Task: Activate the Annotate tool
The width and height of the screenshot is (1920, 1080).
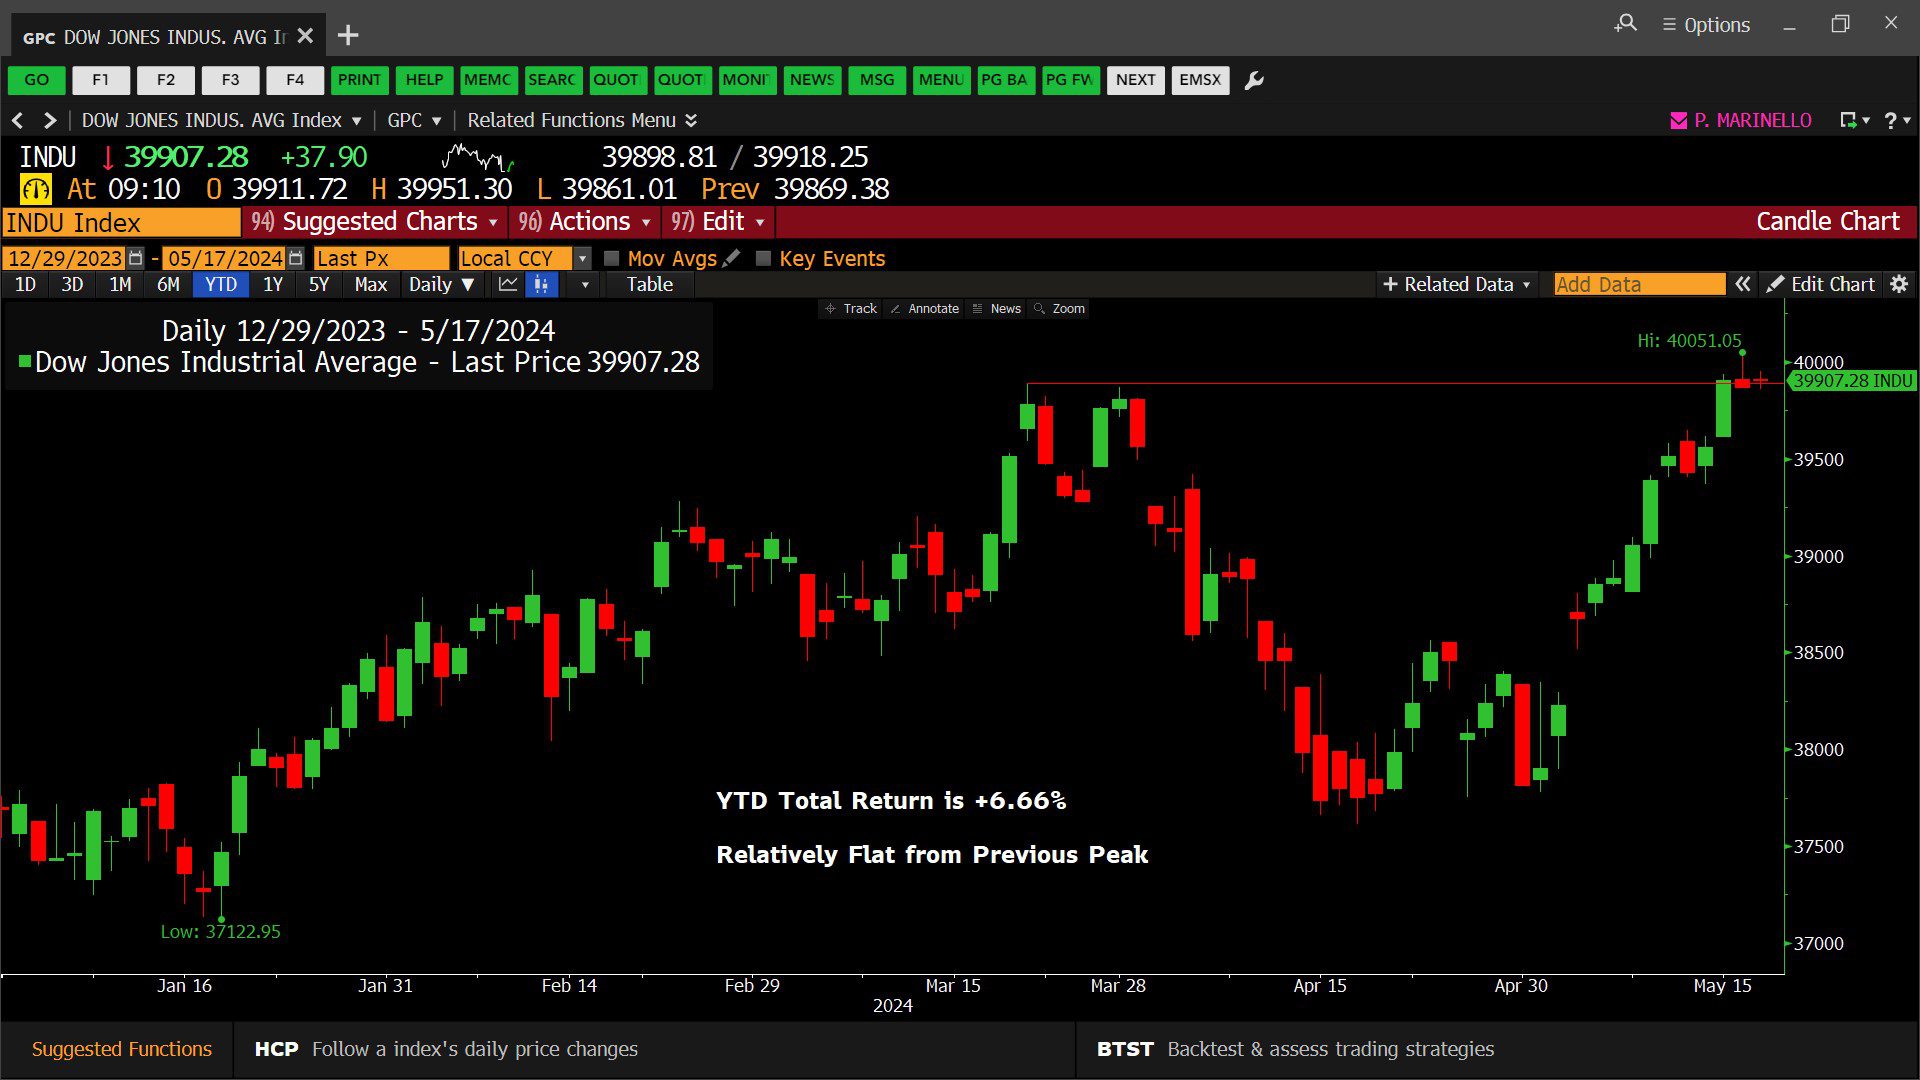Action: click(924, 308)
